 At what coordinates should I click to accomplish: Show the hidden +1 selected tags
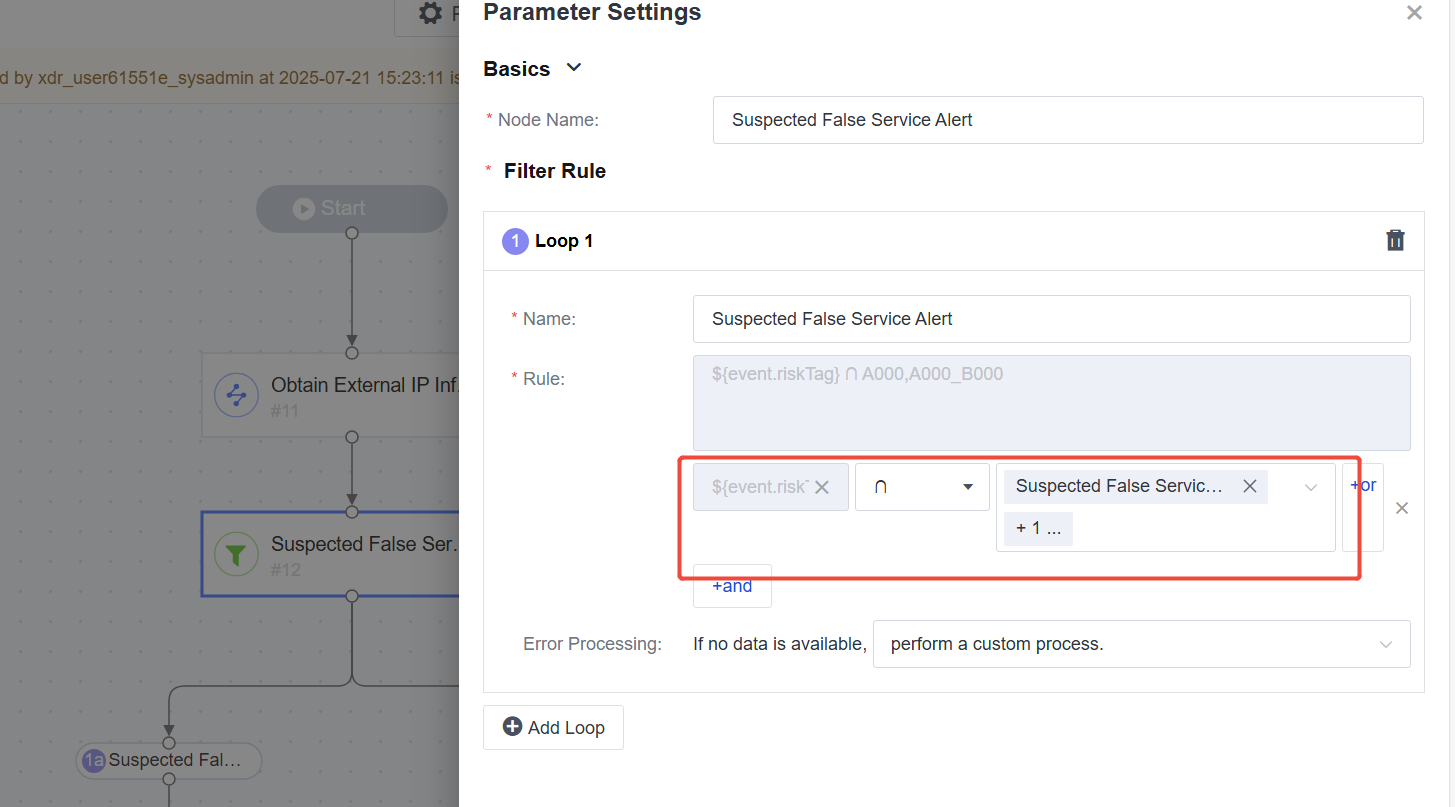coord(1038,528)
